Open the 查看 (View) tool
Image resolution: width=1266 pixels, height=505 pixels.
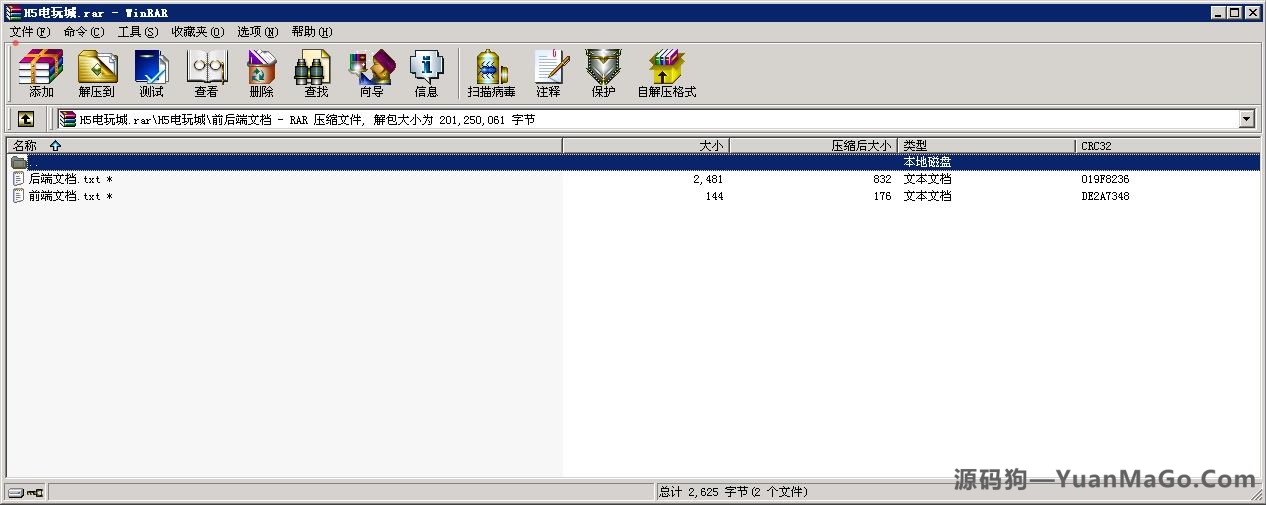[206, 74]
